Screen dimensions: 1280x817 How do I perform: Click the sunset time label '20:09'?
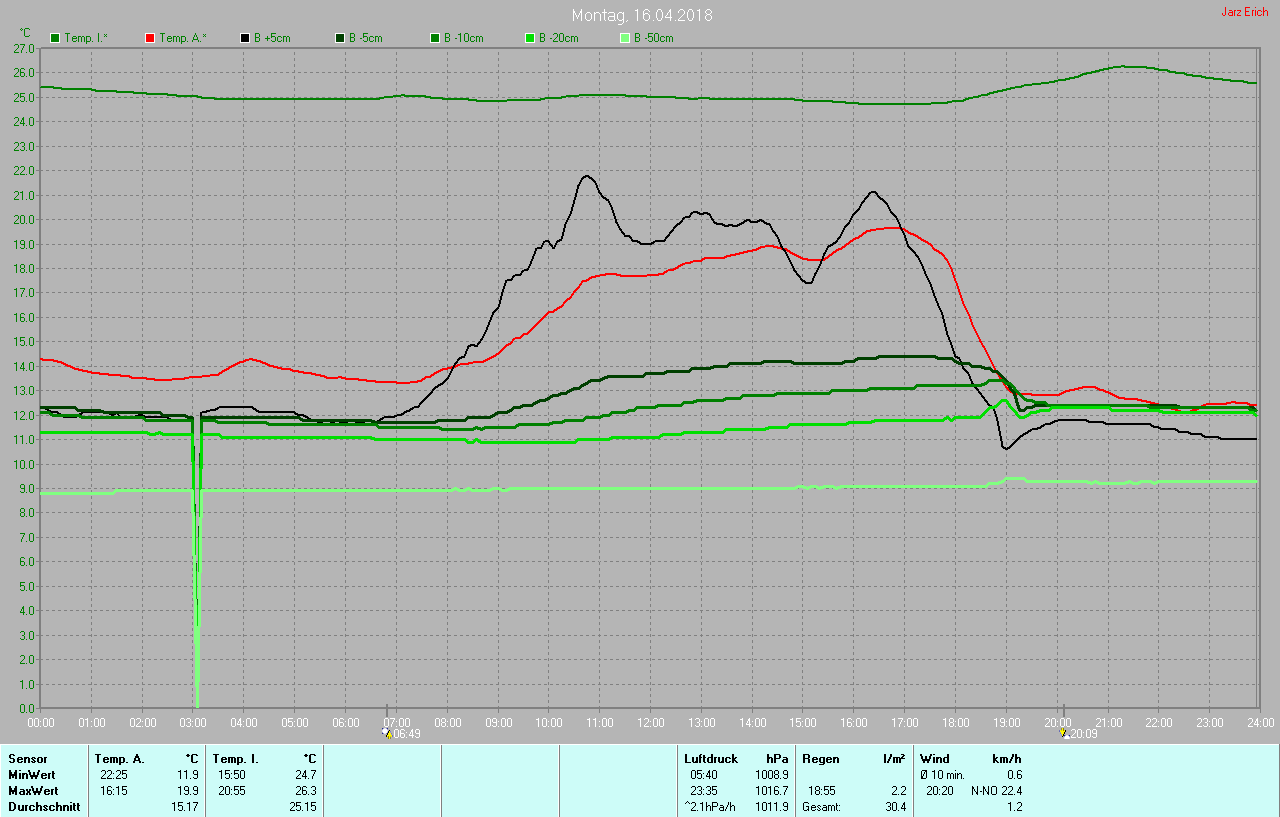(1083, 734)
